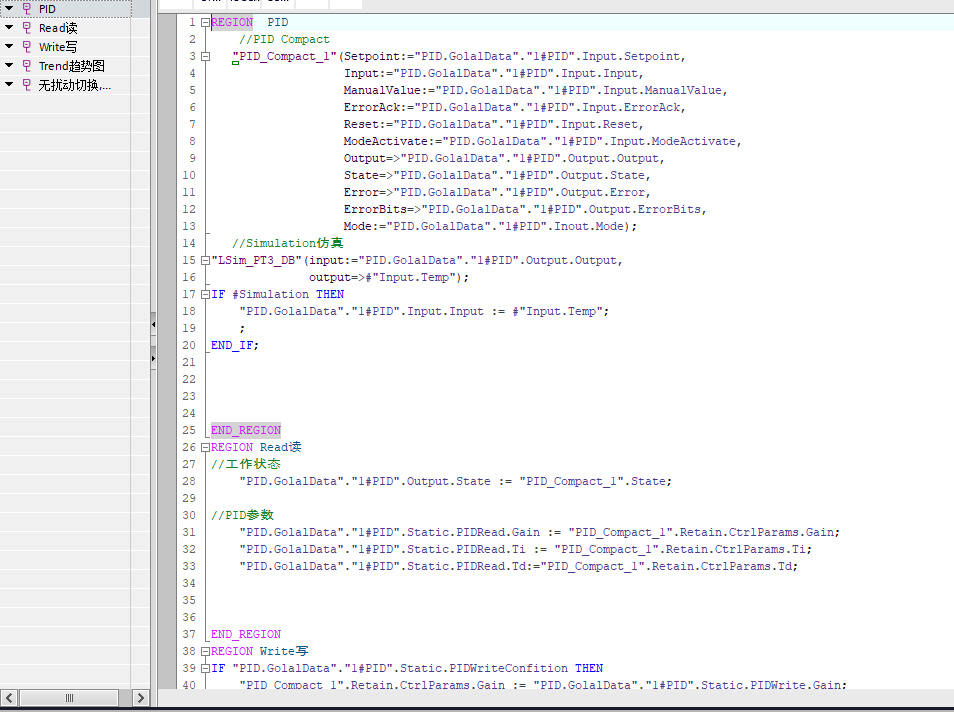Click the right-pointing splitter arrow beside overview
This screenshot has width=954, height=712.
(153, 358)
